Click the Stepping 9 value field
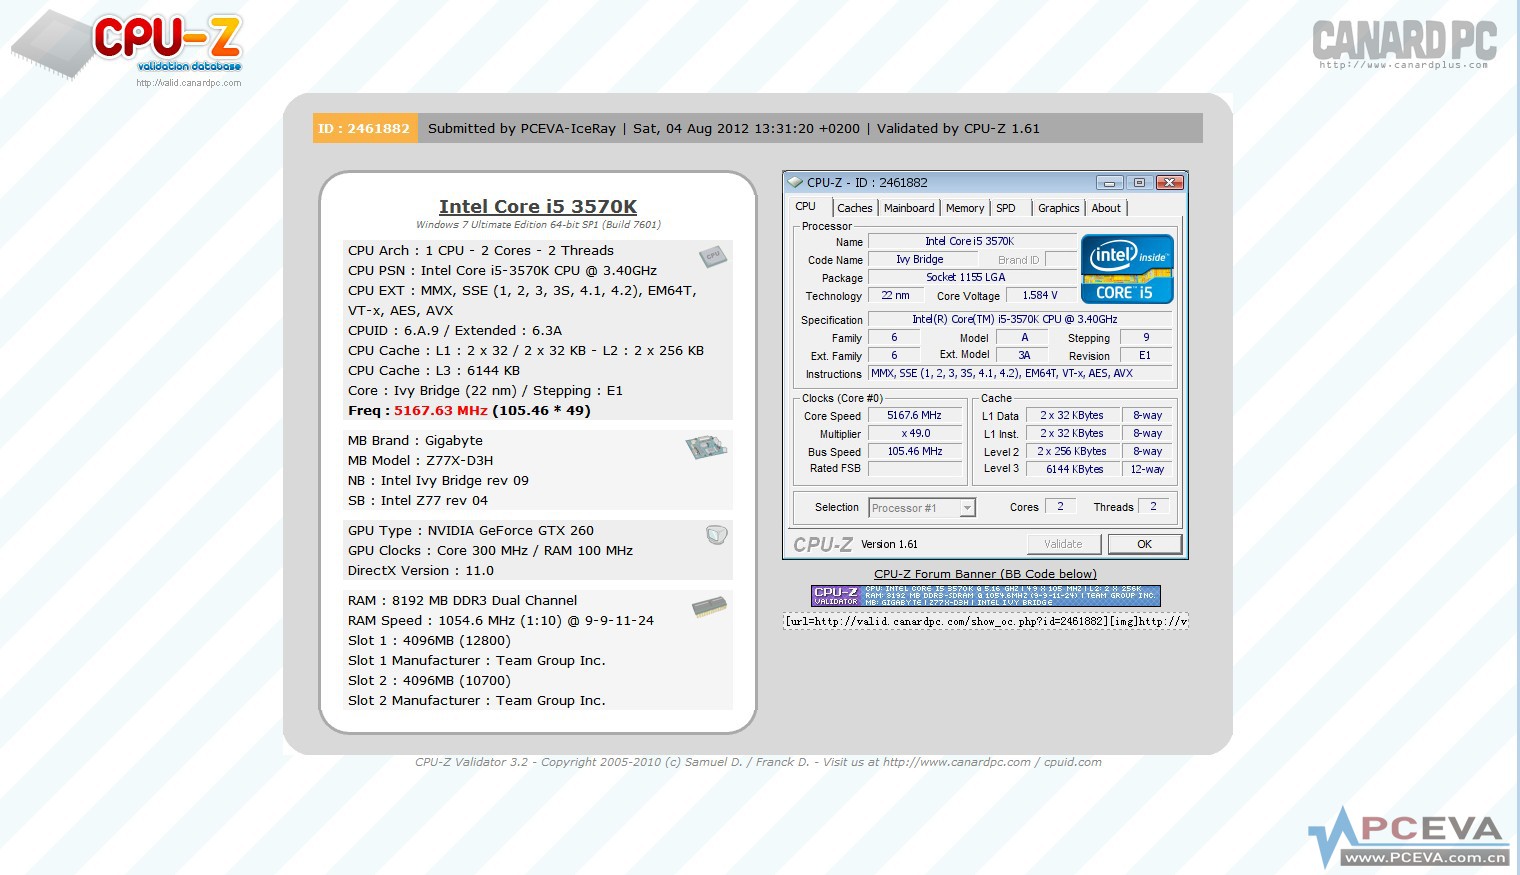This screenshot has height=875, width=1520. tap(1146, 337)
